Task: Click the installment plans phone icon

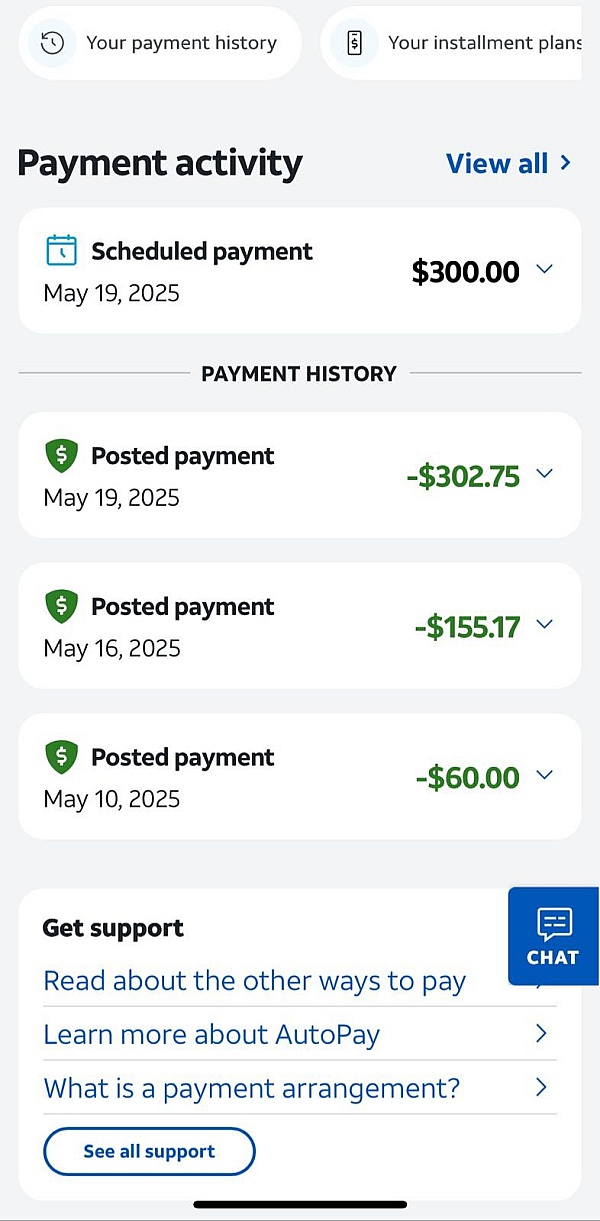Action: (x=354, y=43)
